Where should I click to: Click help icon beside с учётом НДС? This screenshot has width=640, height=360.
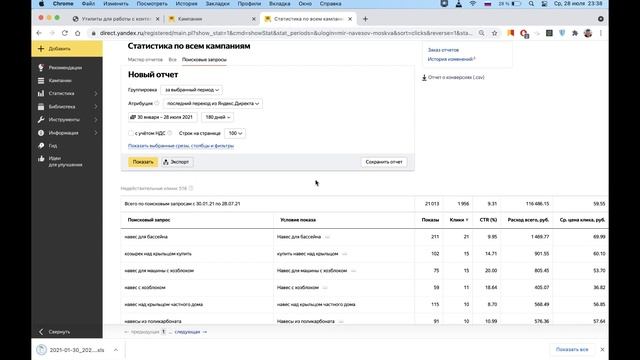click(170, 133)
